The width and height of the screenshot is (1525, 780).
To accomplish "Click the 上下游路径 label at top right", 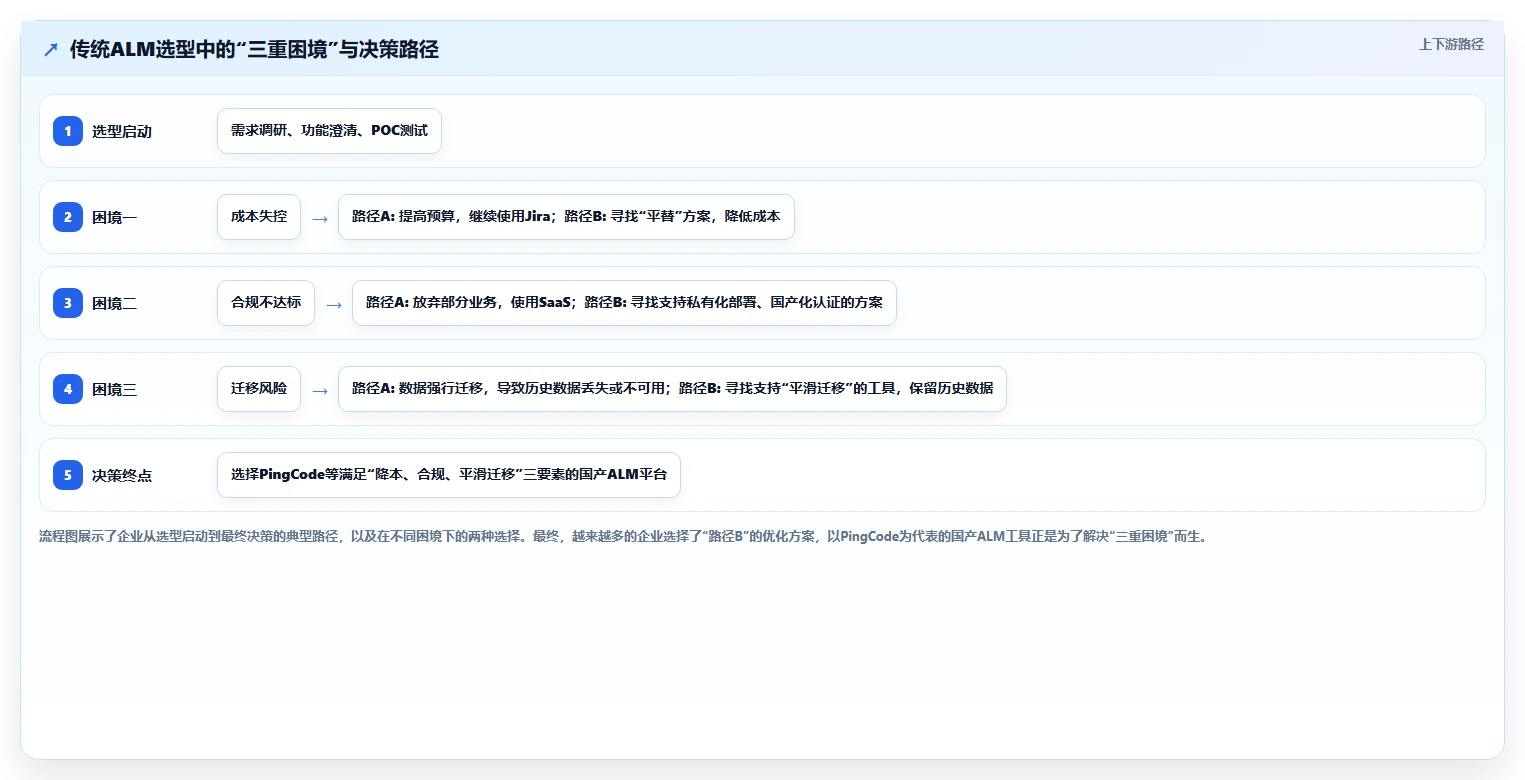I will [x=1451, y=44].
